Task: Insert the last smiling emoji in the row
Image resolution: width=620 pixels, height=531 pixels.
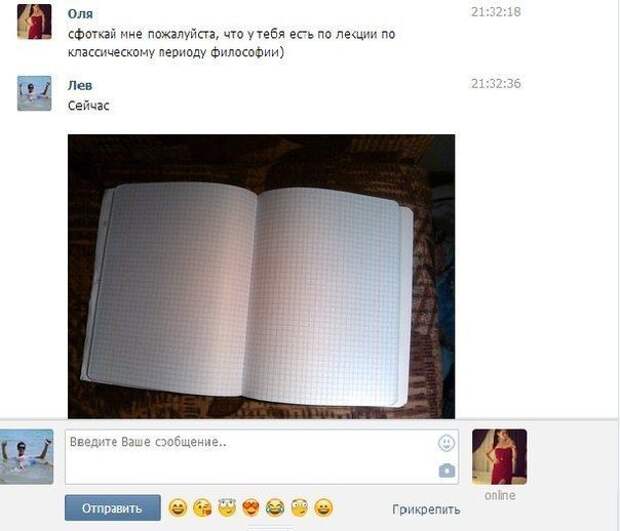Action: pos(323,508)
